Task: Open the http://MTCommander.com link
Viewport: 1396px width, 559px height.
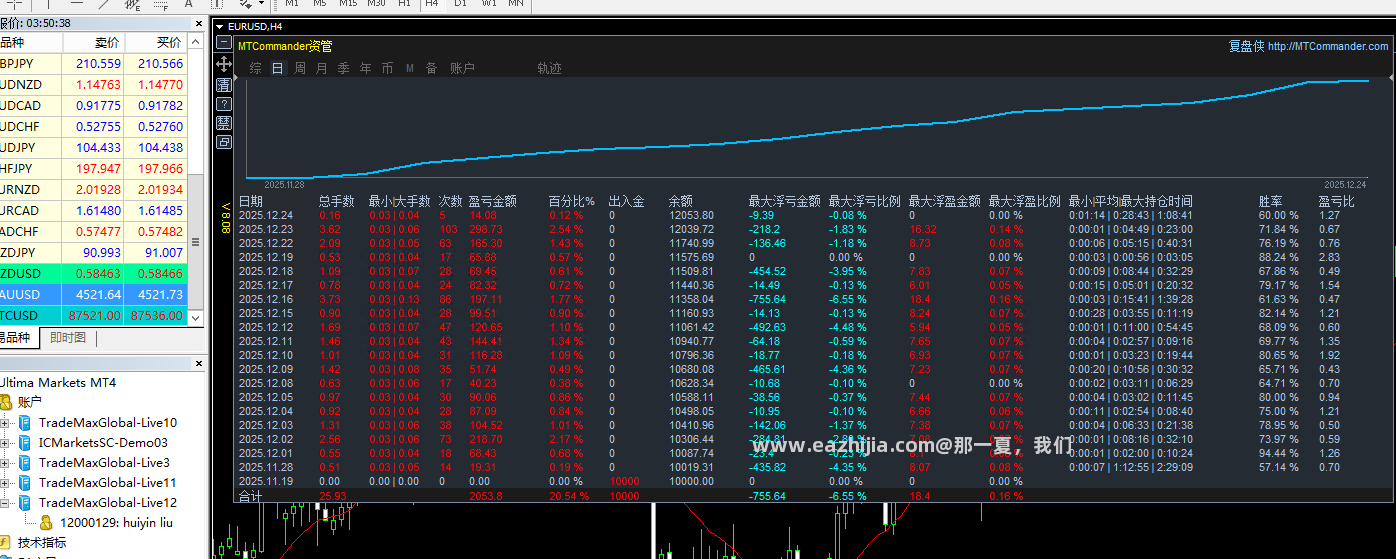Action: point(1328,46)
